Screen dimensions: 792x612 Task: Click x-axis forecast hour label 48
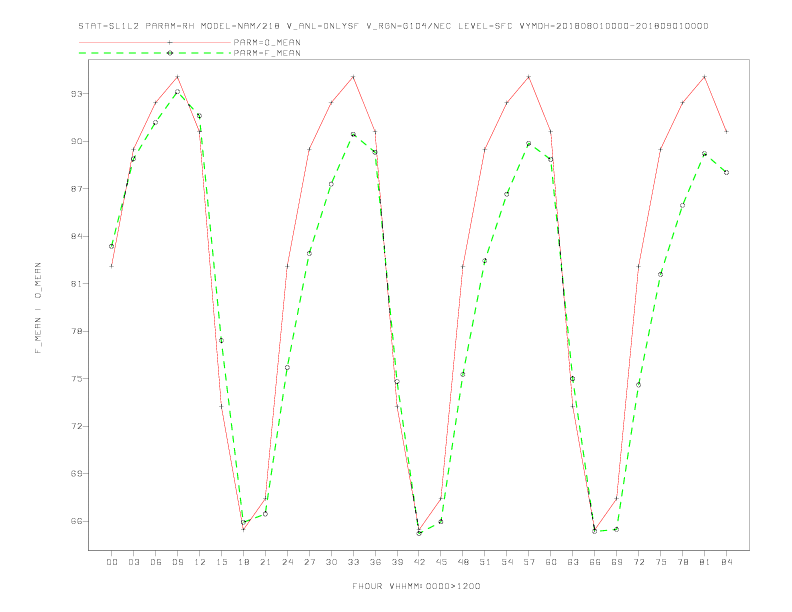tap(463, 562)
